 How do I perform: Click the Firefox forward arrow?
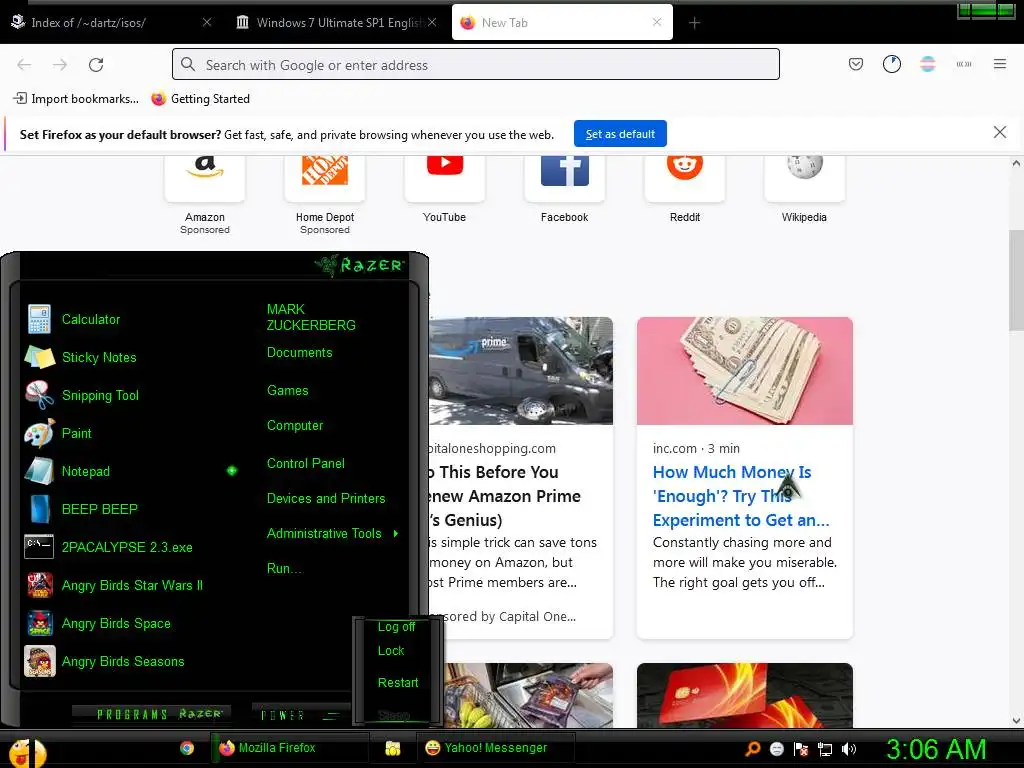(60, 64)
